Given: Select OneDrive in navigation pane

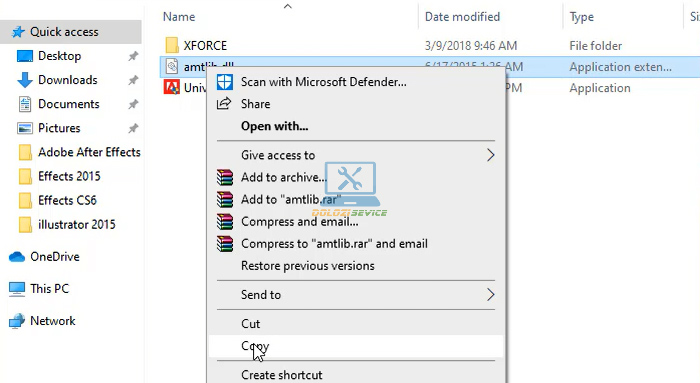Looking at the screenshot, I should tap(55, 257).
